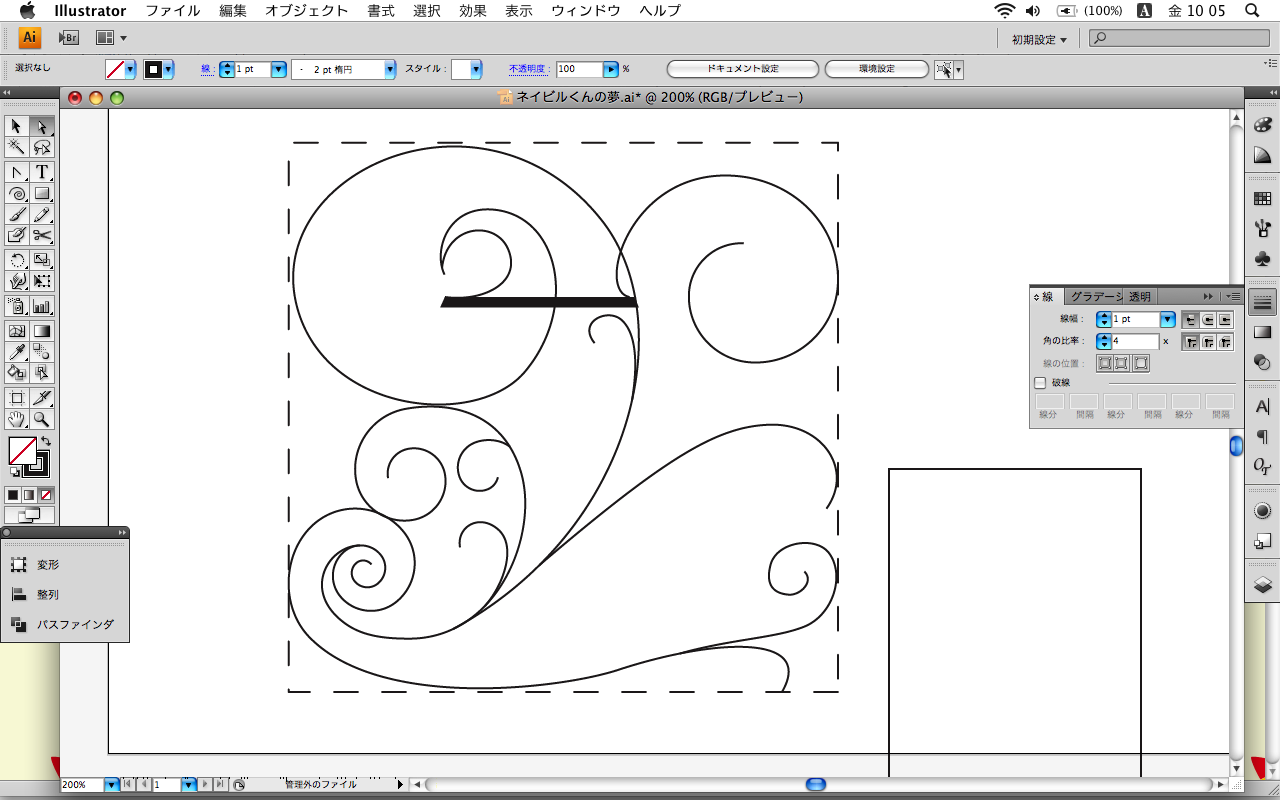Switch to the 透明 tab
This screenshot has height=800, width=1280.
coord(1140,296)
